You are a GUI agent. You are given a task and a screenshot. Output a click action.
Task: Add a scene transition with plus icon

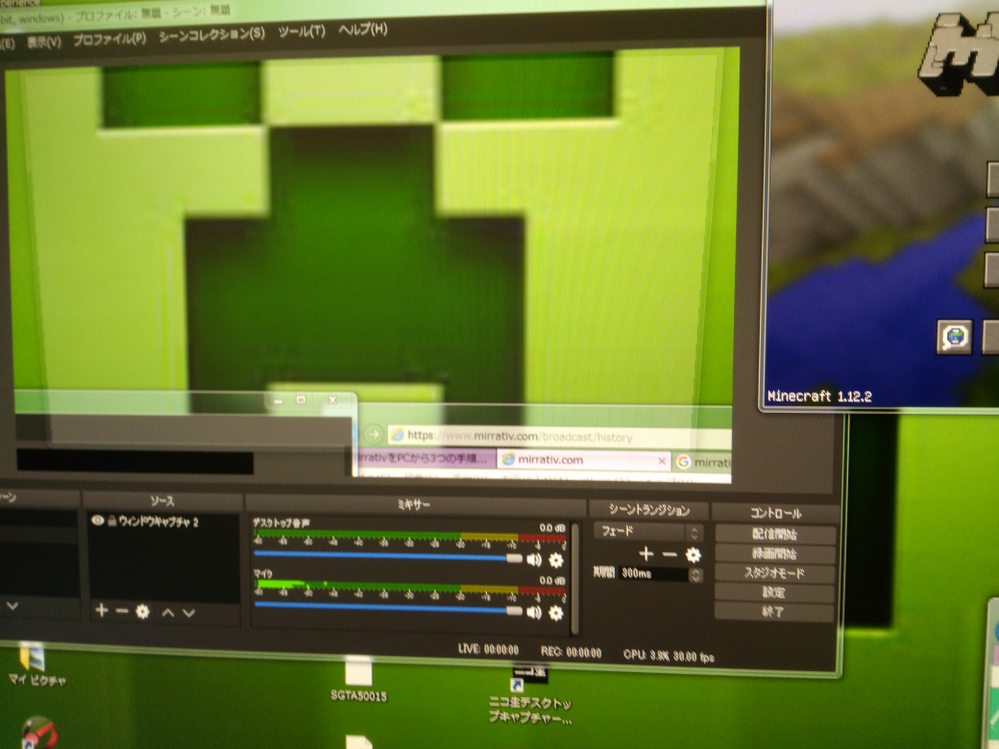click(x=646, y=554)
